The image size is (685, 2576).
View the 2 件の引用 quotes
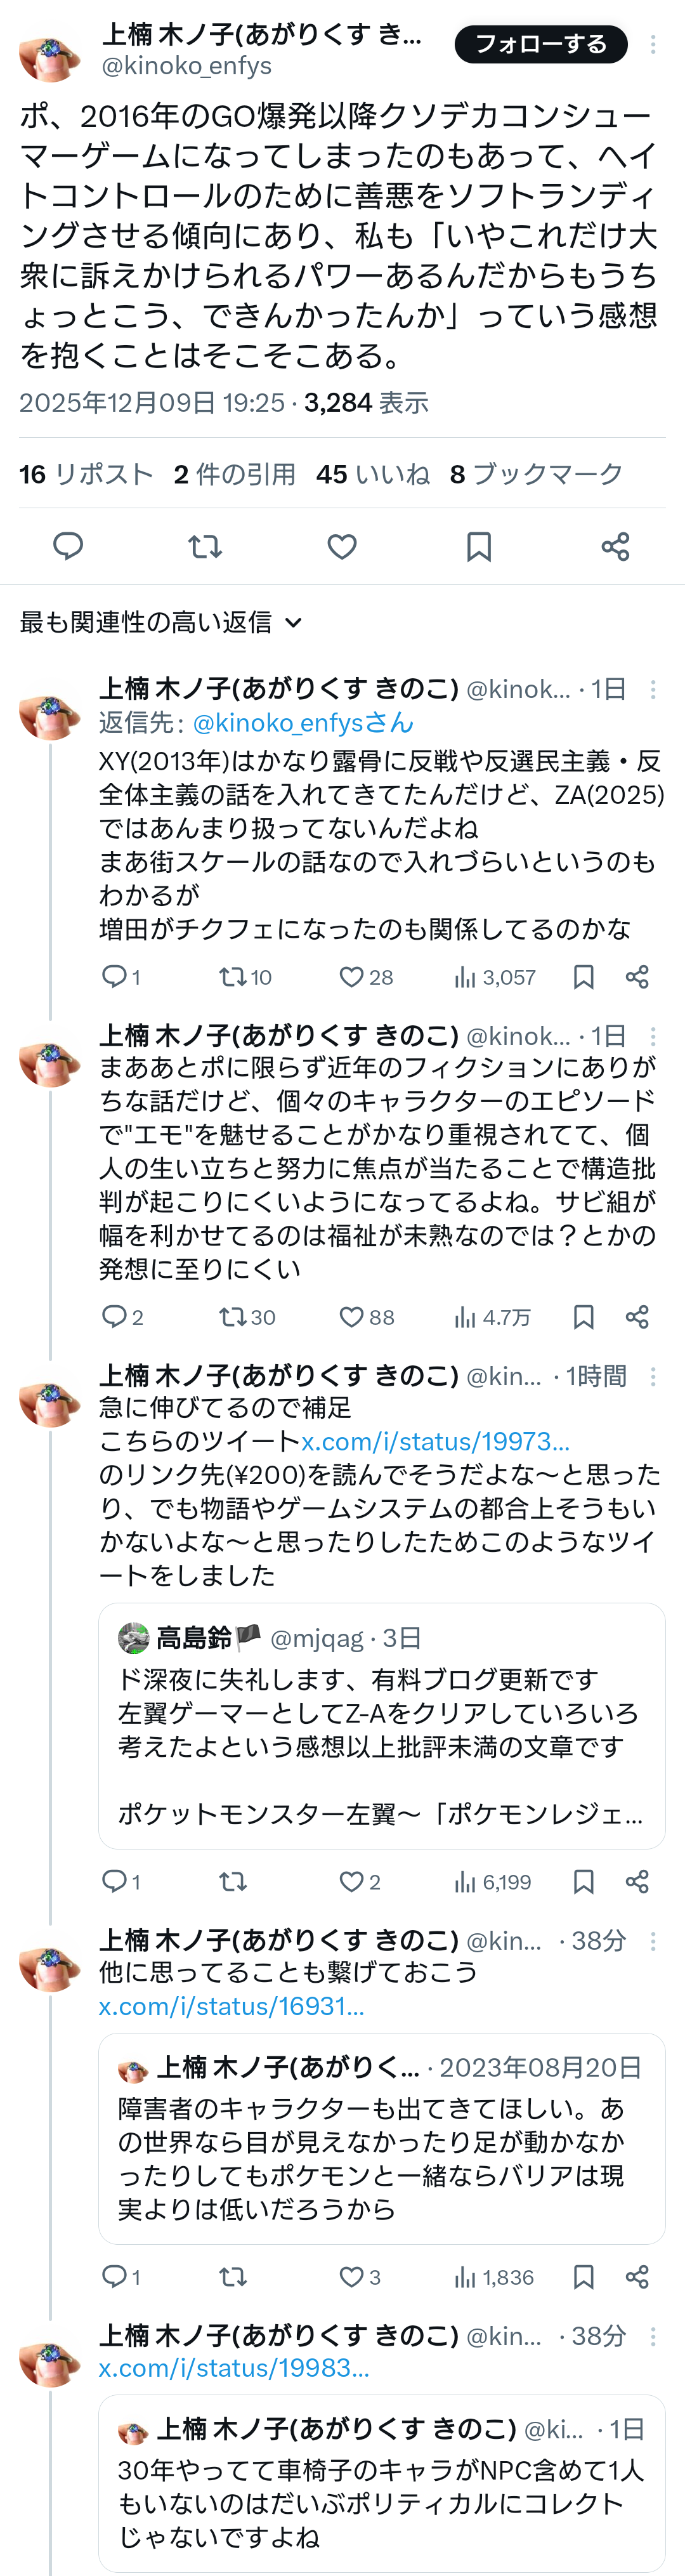pyautogui.click(x=234, y=474)
